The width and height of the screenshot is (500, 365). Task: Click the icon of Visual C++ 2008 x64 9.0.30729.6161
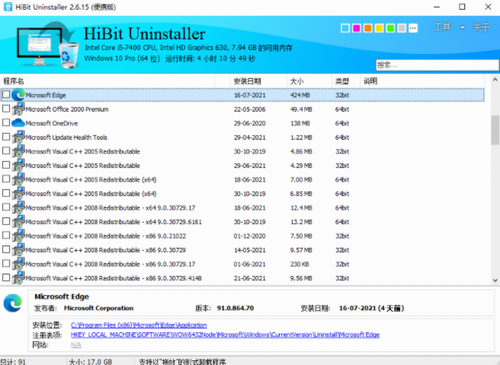pos(18,221)
